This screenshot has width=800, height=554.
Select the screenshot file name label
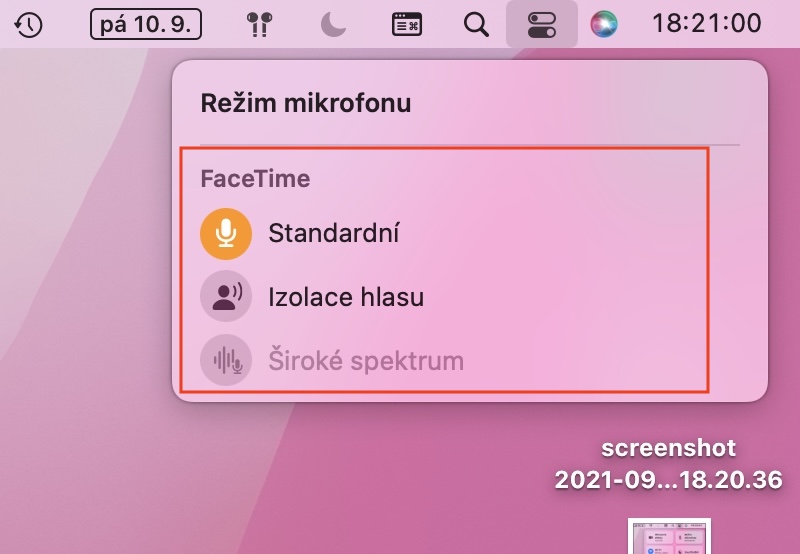pyautogui.click(x=668, y=464)
